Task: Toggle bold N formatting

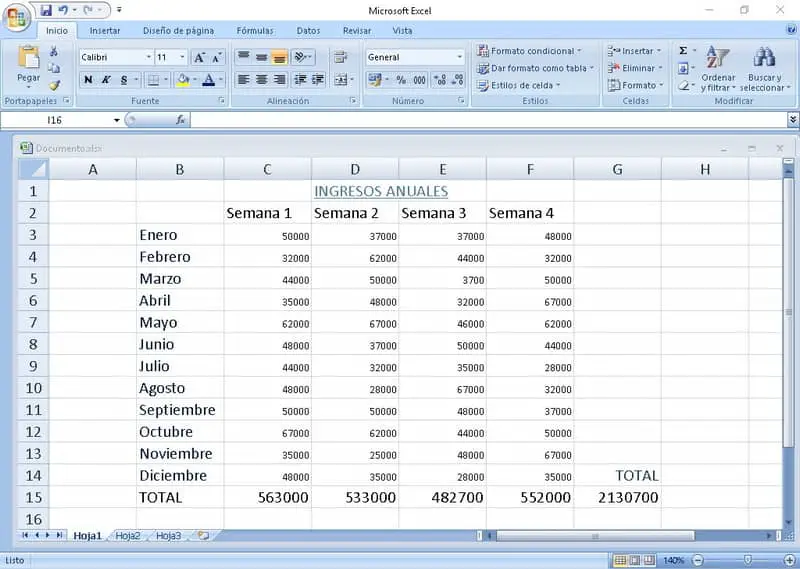Action: click(x=88, y=80)
